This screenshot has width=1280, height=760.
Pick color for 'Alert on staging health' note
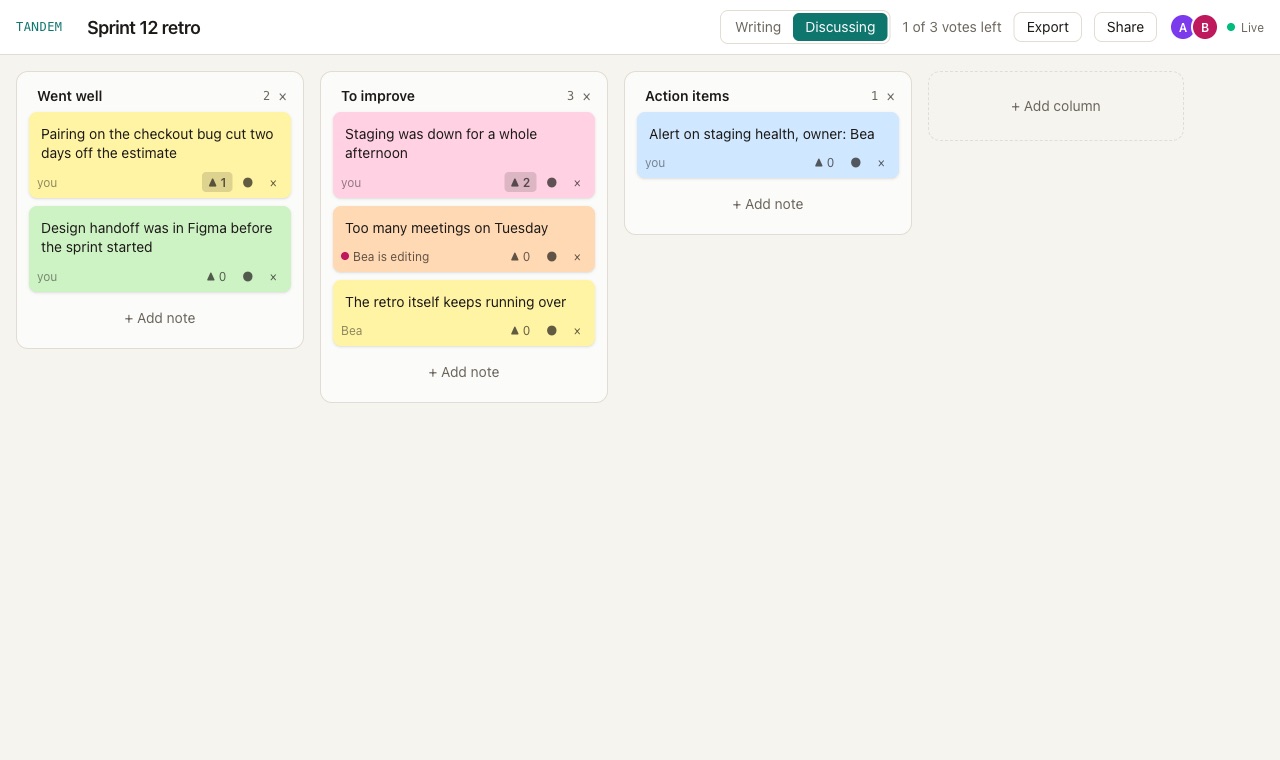tap(856, 162)
